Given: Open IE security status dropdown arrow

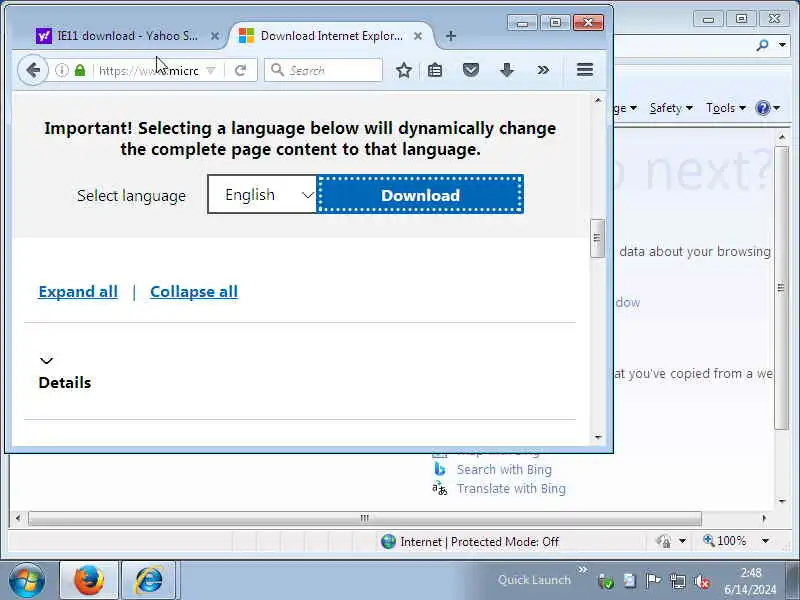Looking at the screenshot, I should tap(682, 541).
